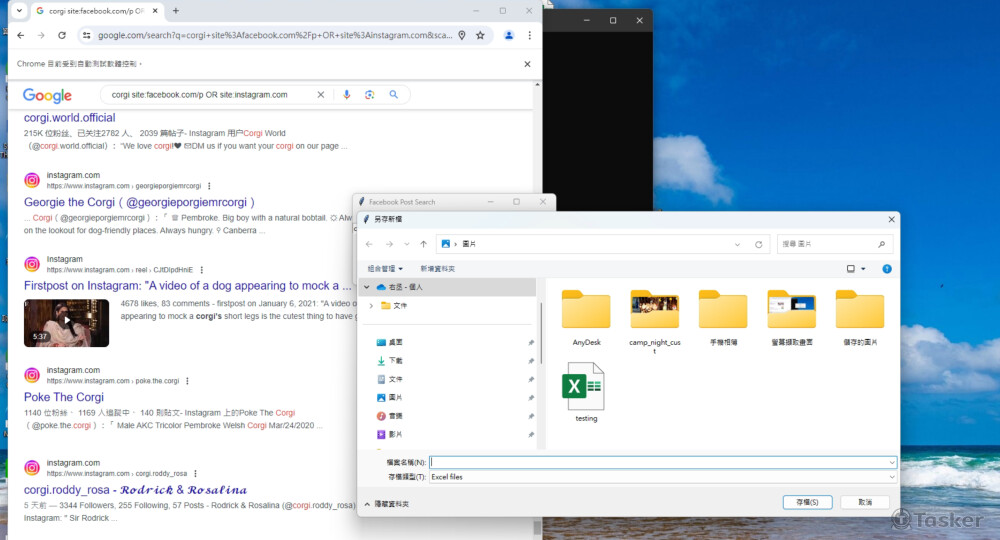Open the 組合管理 dropdown menu
Screen dimensions: 1000x540
pos(385,268)
